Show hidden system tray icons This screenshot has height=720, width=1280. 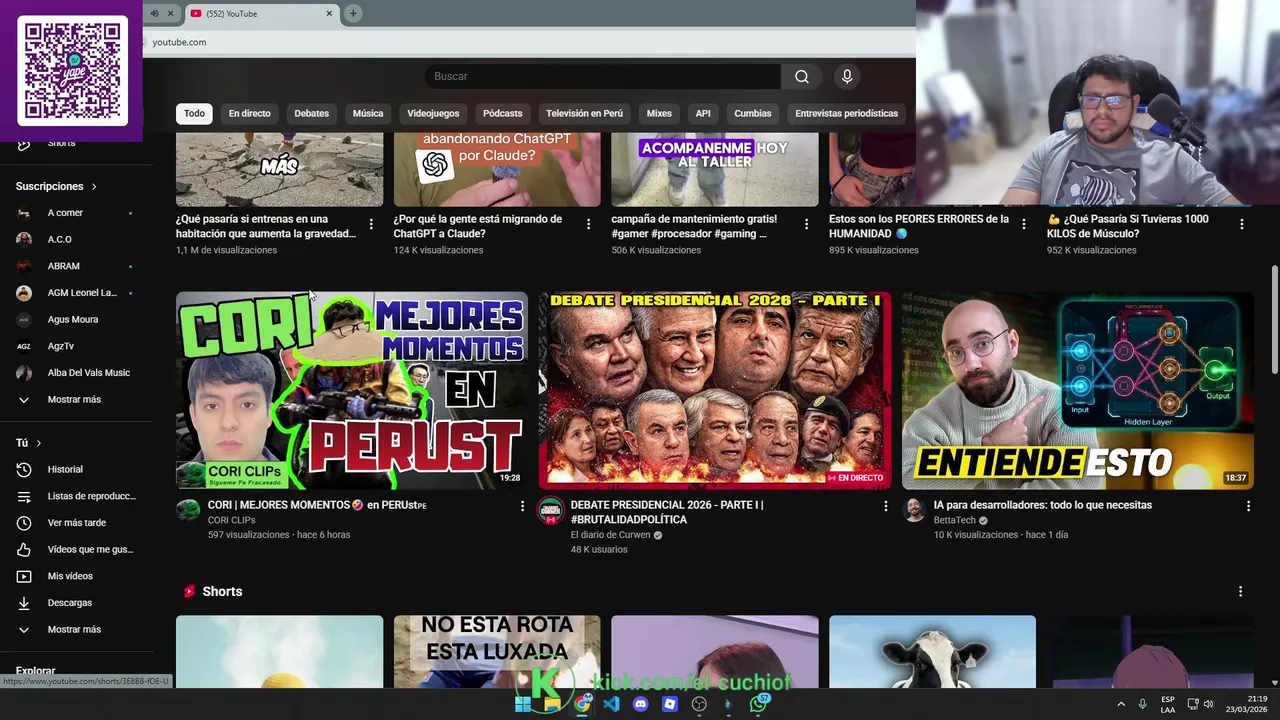click(x=1121, y=704)
